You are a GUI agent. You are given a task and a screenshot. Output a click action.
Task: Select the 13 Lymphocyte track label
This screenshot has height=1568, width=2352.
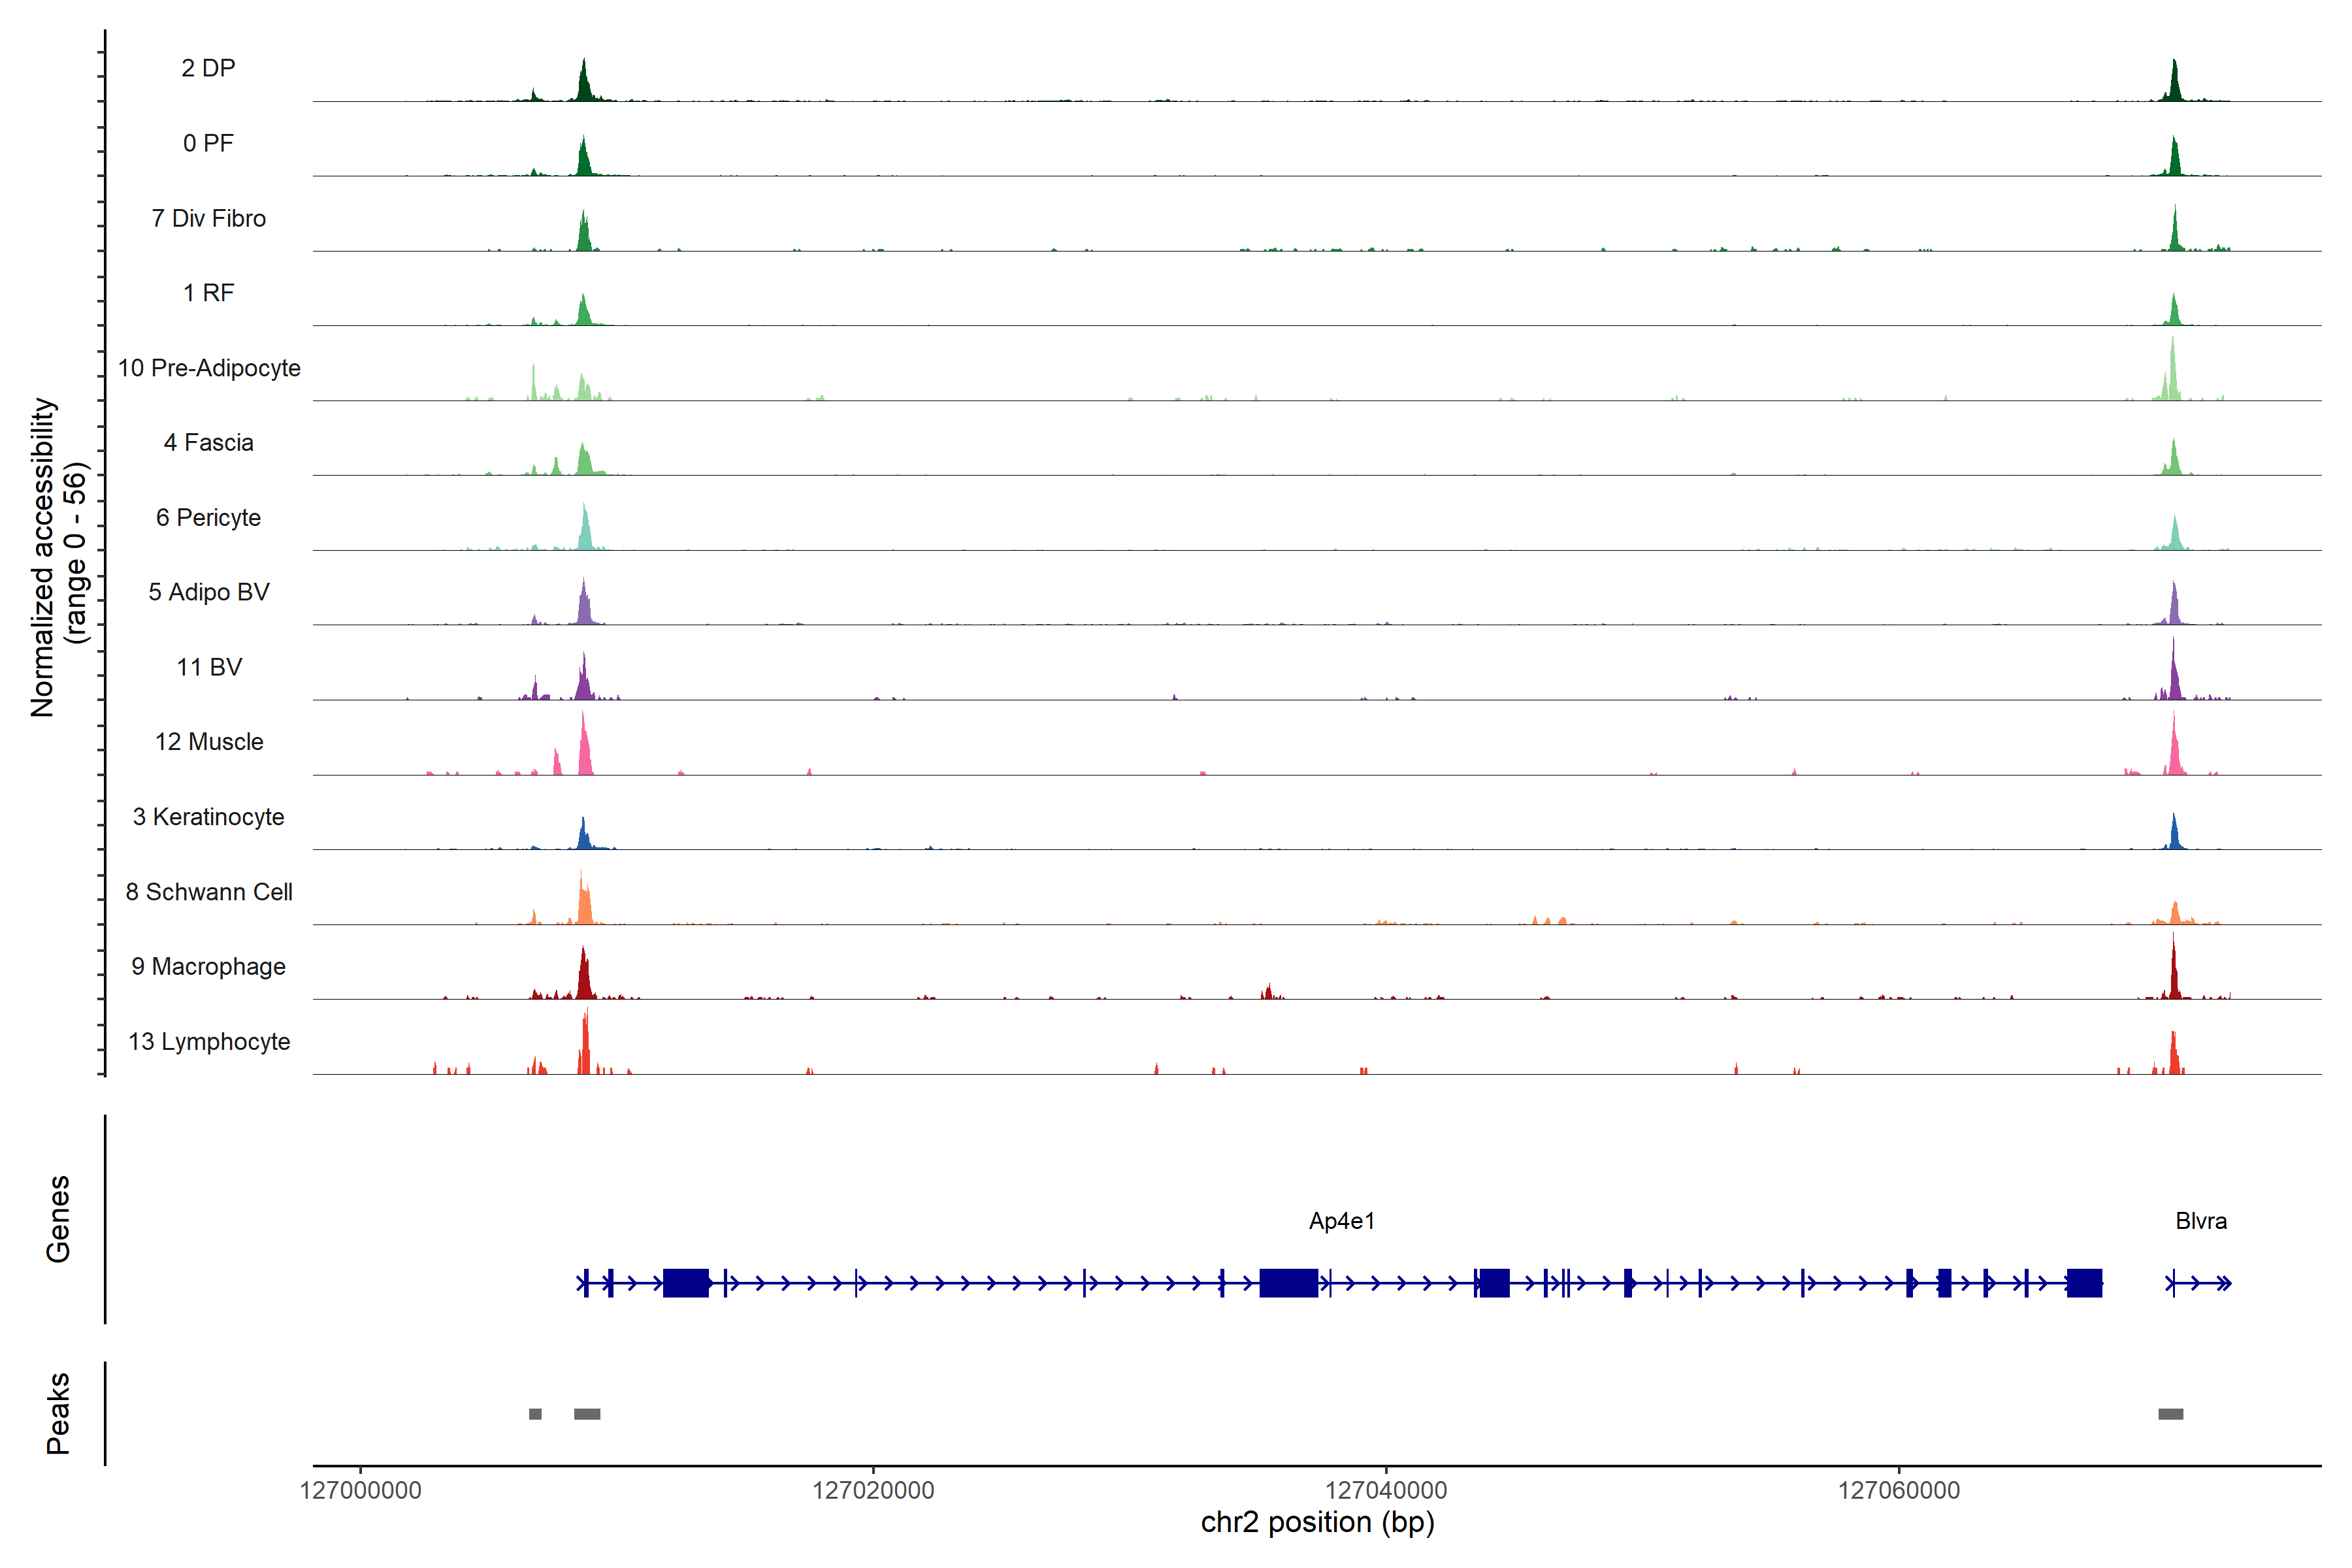tap(209, 1041)
